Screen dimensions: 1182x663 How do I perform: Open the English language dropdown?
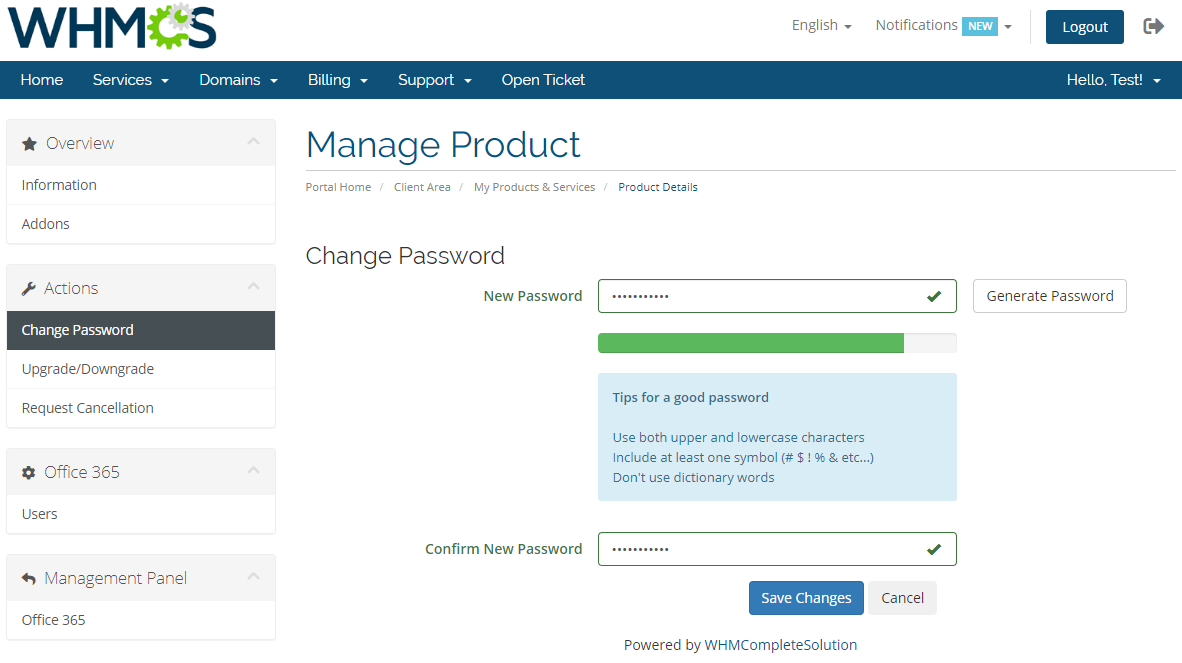[821, 24]
